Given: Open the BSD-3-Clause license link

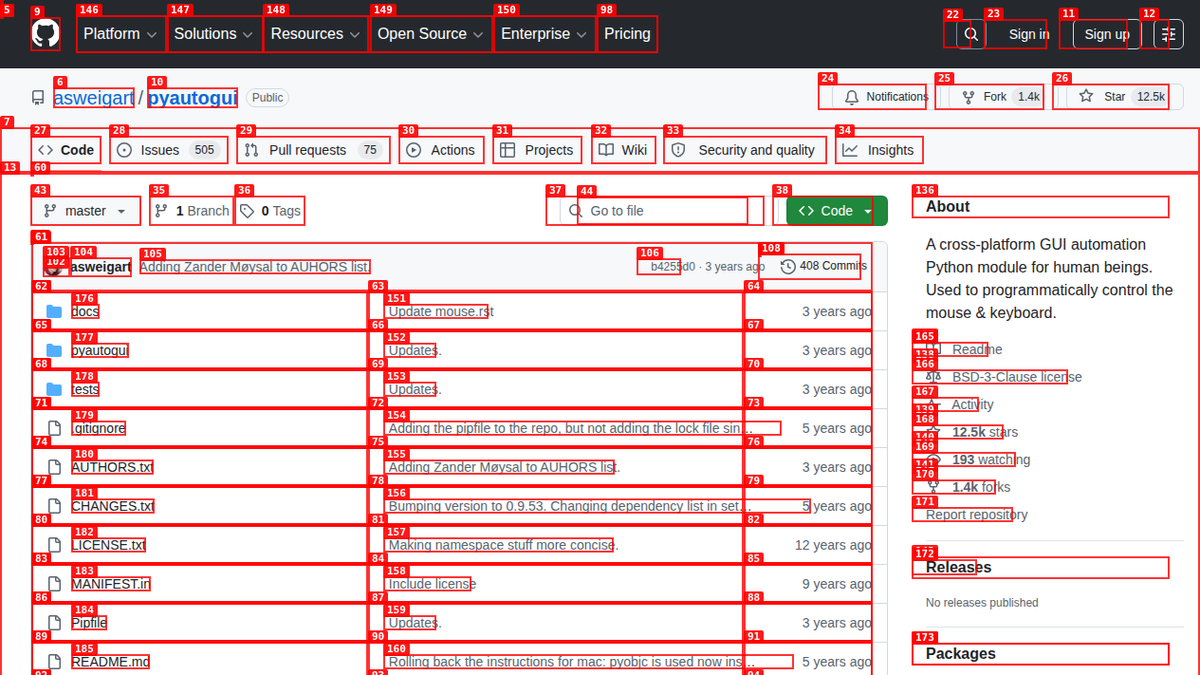Looking at the screenshot, I should (1004, 377).
